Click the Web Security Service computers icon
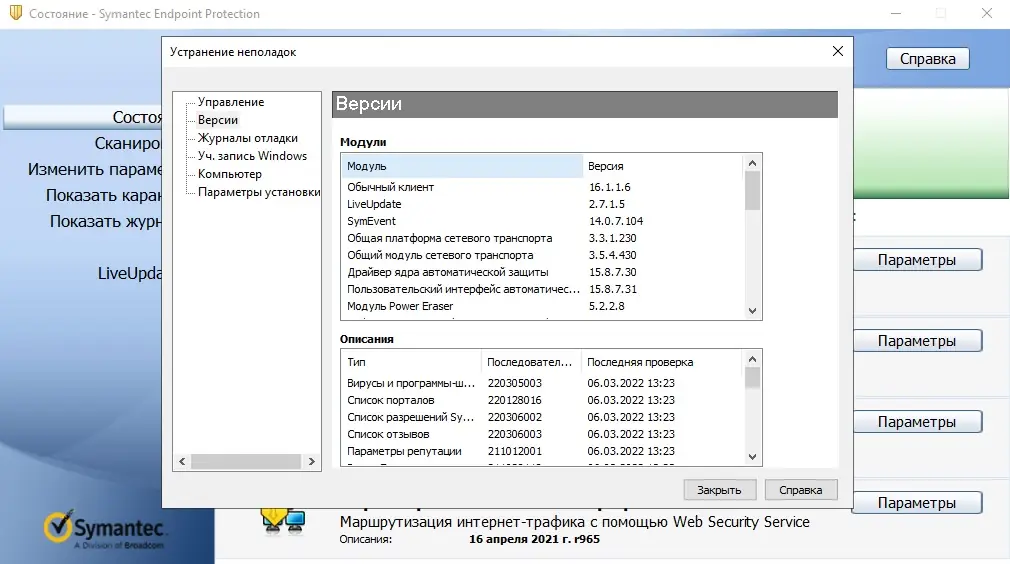 (x=283, y=520)
